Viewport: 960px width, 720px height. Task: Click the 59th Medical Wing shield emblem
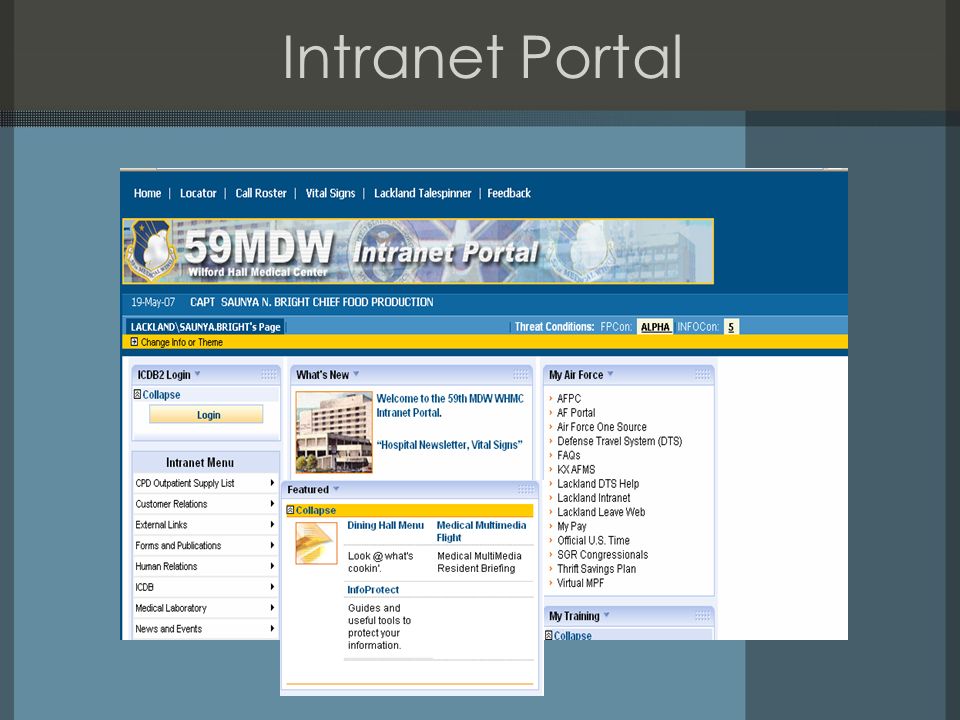150,250
